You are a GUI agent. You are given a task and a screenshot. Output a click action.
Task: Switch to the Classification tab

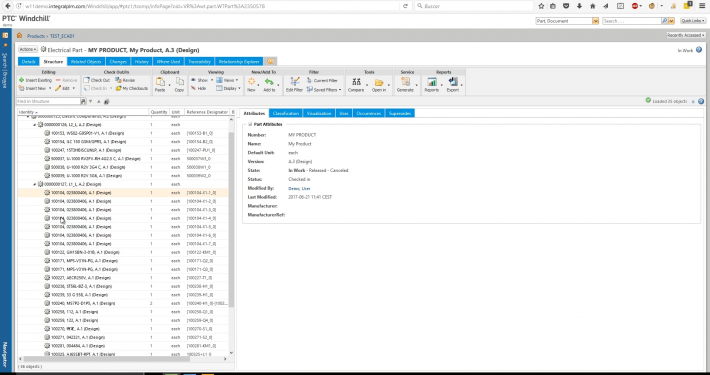[x=286, y=113]
